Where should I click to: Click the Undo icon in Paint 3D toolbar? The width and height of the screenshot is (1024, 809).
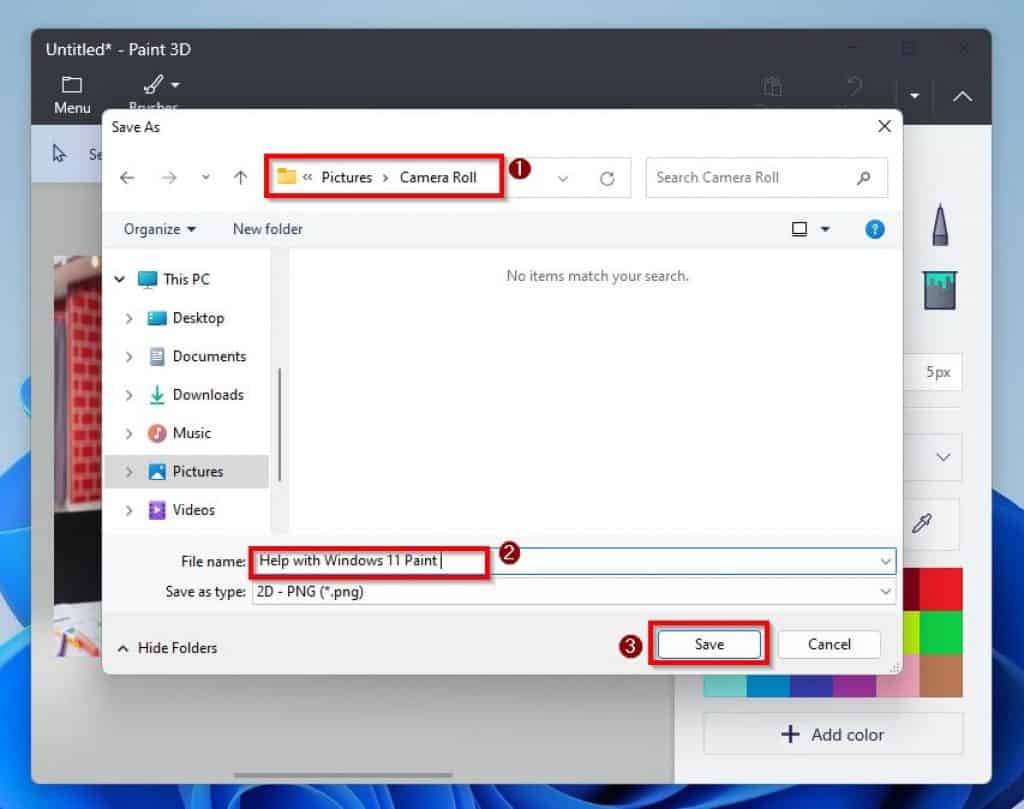point(854,86)
